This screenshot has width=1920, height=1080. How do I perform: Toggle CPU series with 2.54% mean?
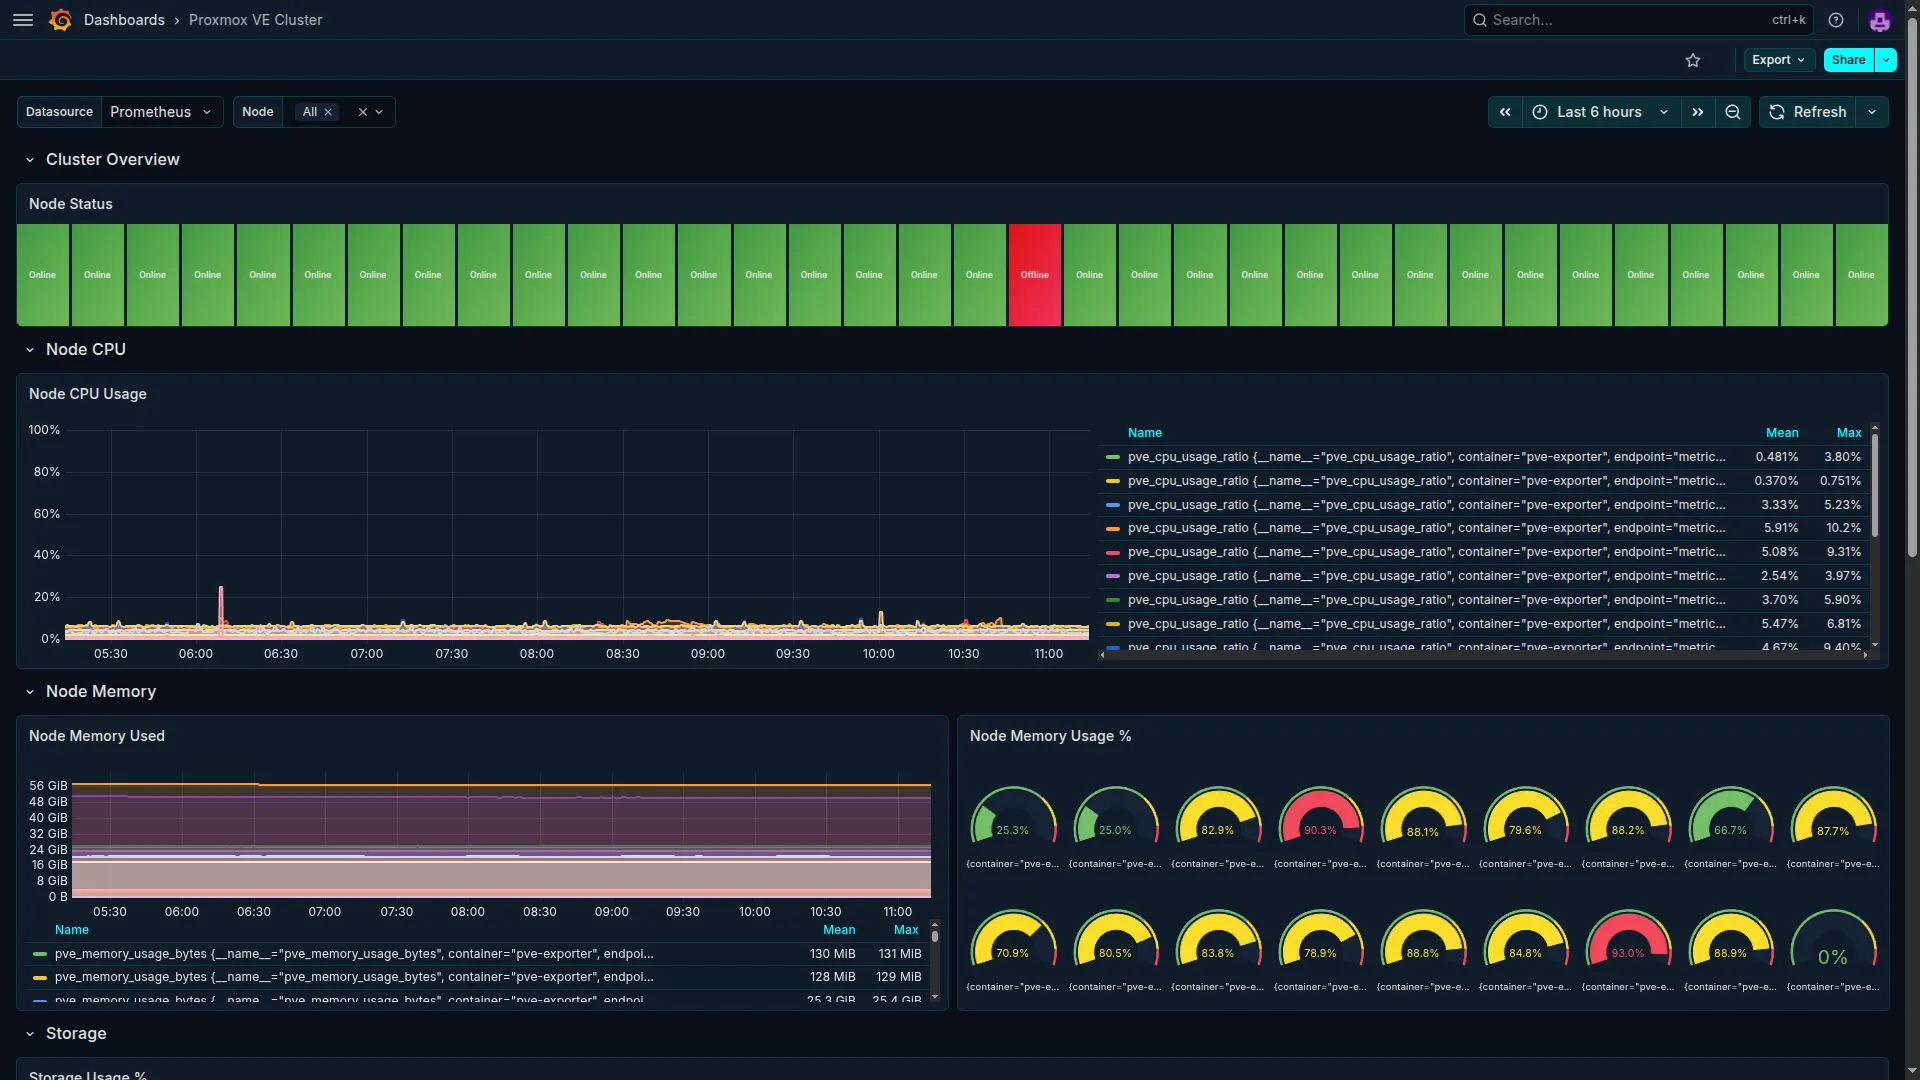click(x=1427, y=576)
